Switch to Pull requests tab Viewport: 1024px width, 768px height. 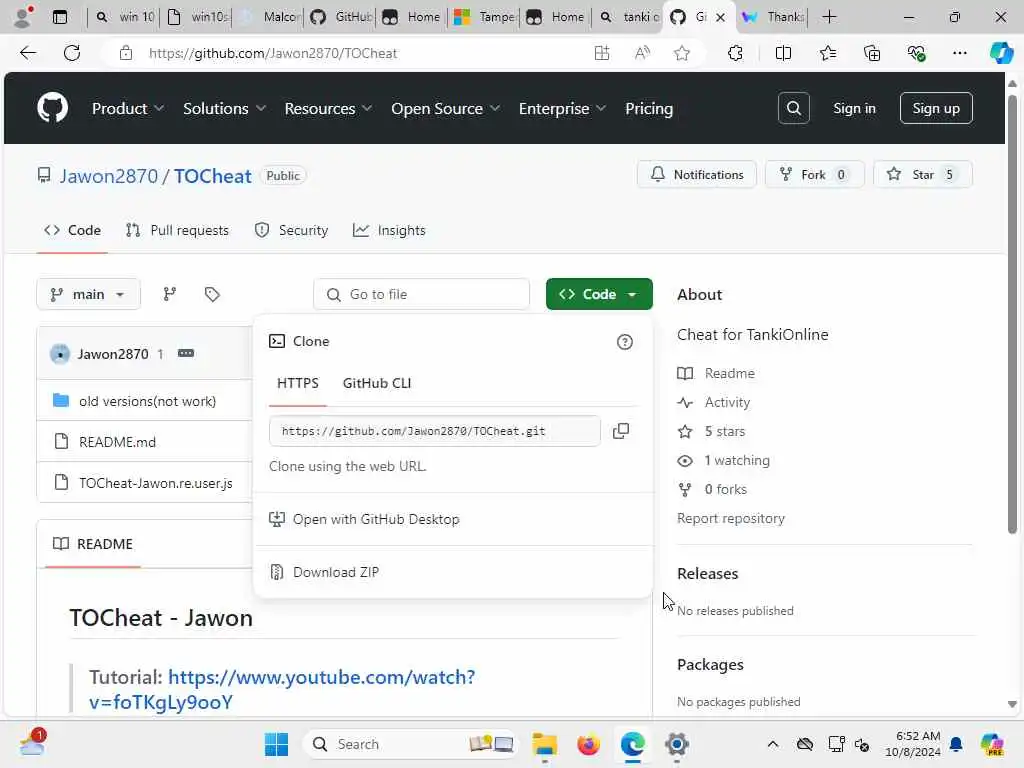click(178, 231)
